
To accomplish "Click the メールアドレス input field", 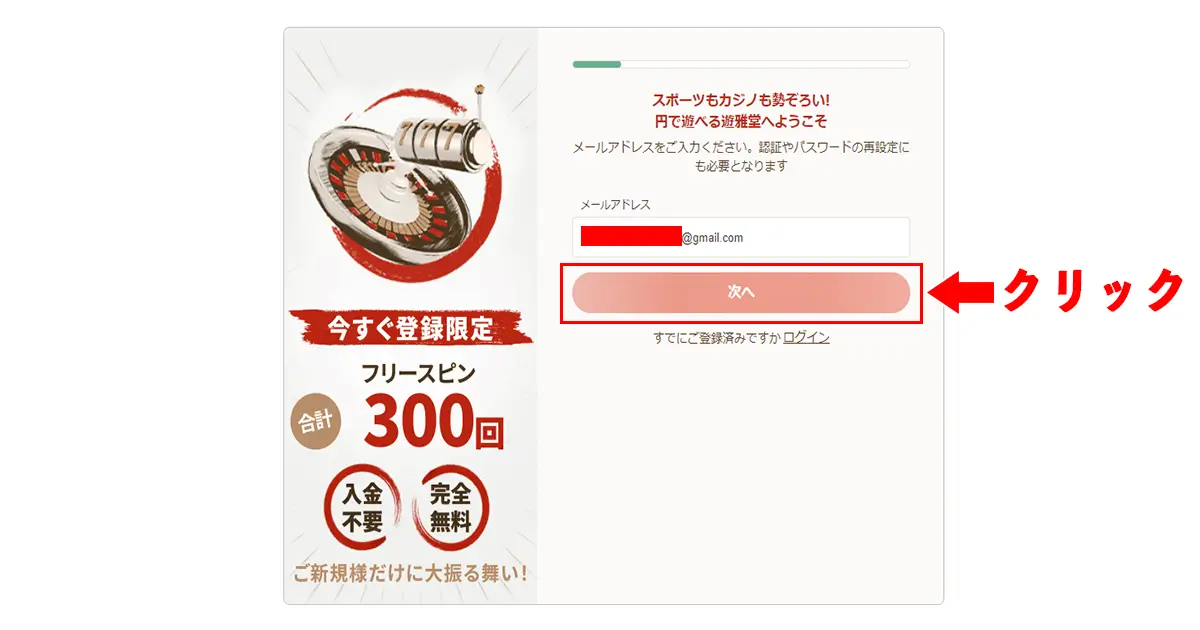I will (x=740, y=237).
